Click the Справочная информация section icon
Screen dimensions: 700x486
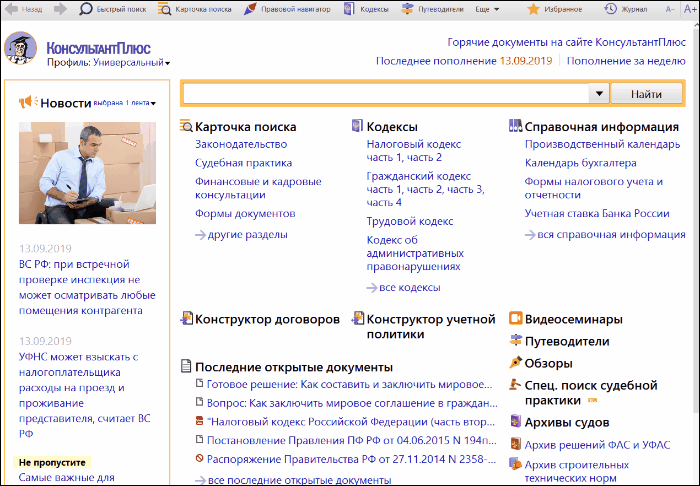click(515, 126)
